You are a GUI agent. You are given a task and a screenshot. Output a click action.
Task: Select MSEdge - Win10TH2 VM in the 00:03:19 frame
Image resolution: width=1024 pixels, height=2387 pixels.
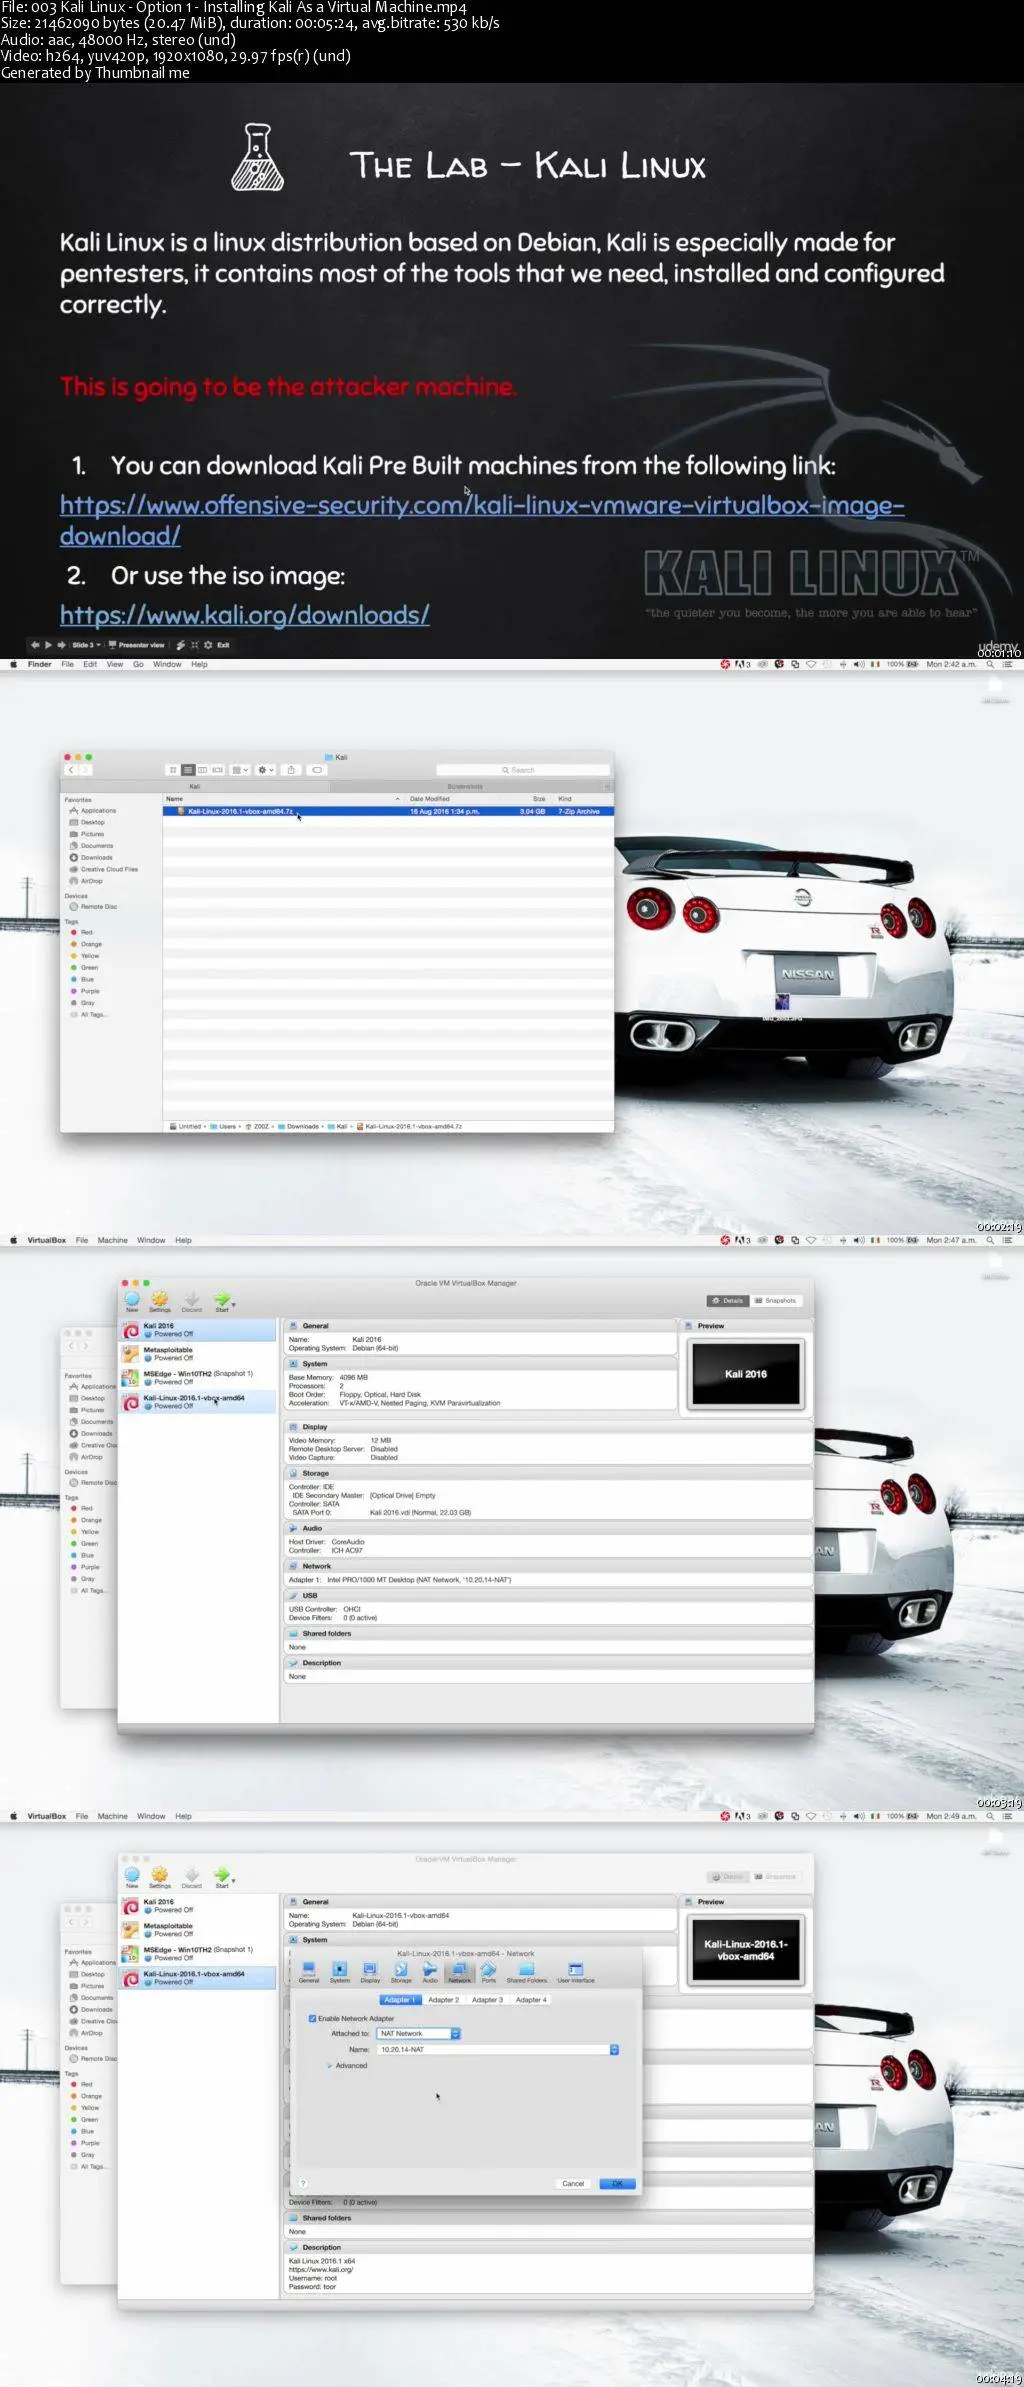[198, 1378]
